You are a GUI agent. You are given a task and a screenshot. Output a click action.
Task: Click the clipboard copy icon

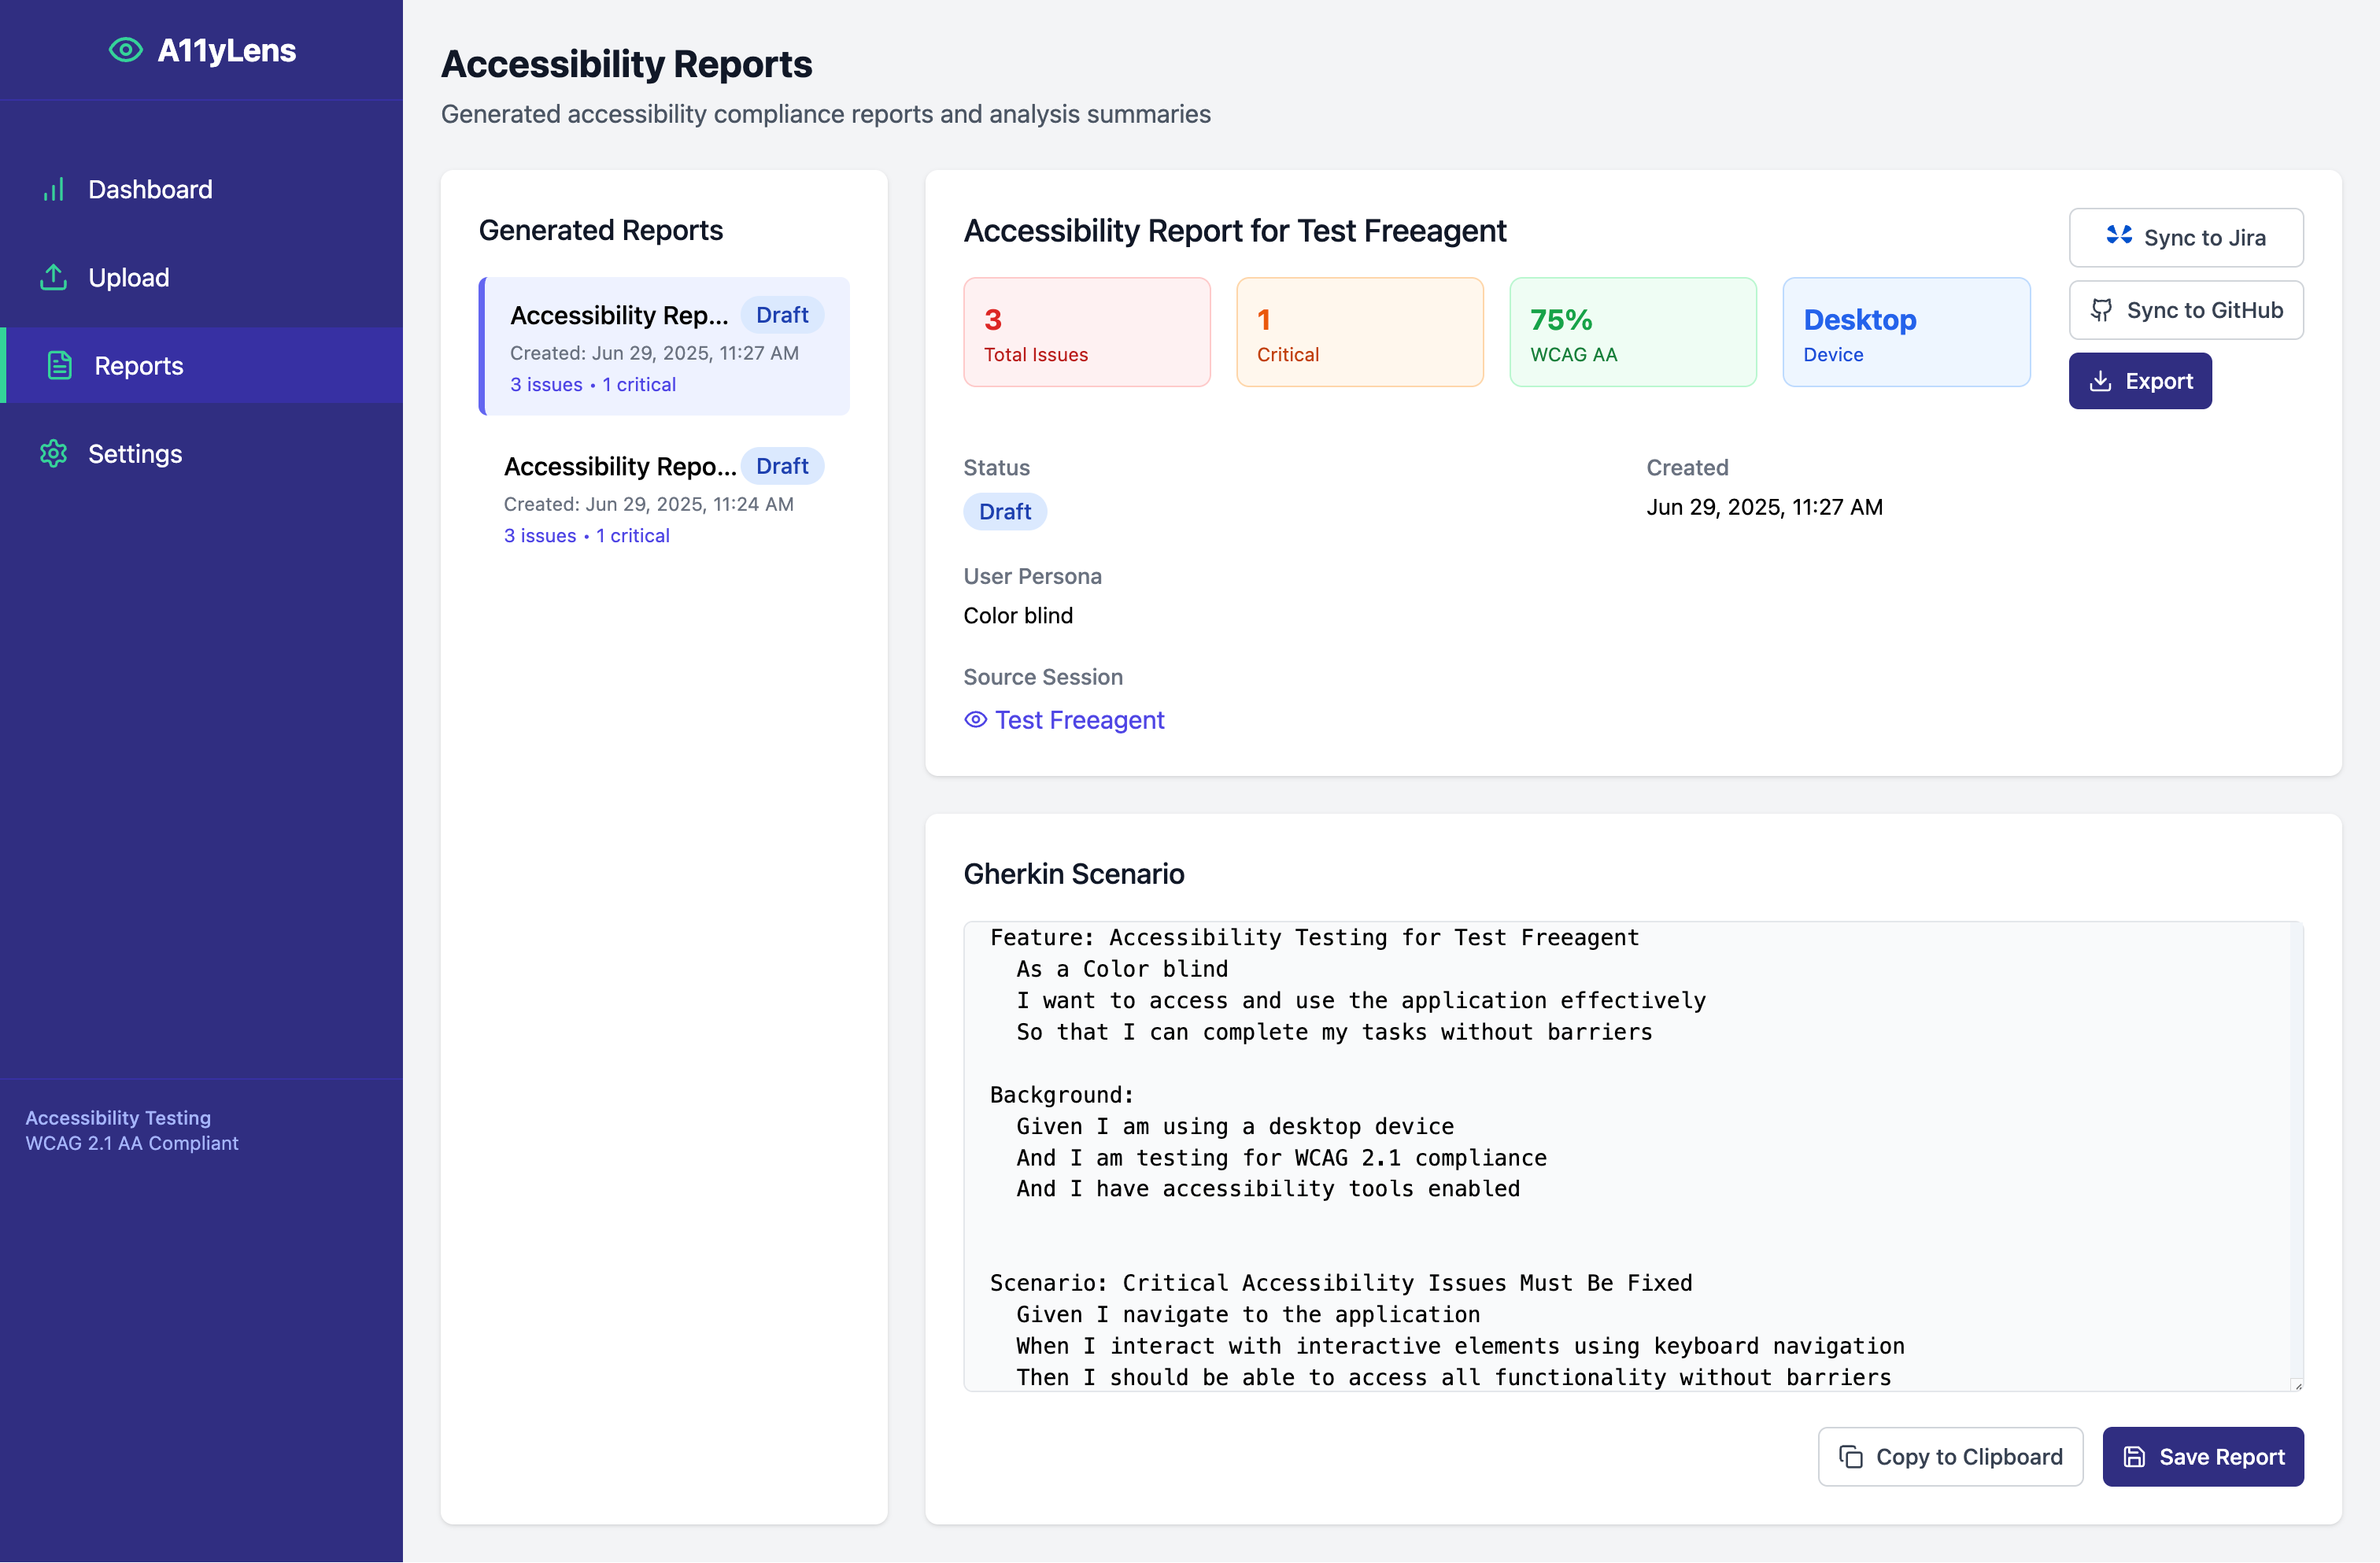(1850, 1456)
